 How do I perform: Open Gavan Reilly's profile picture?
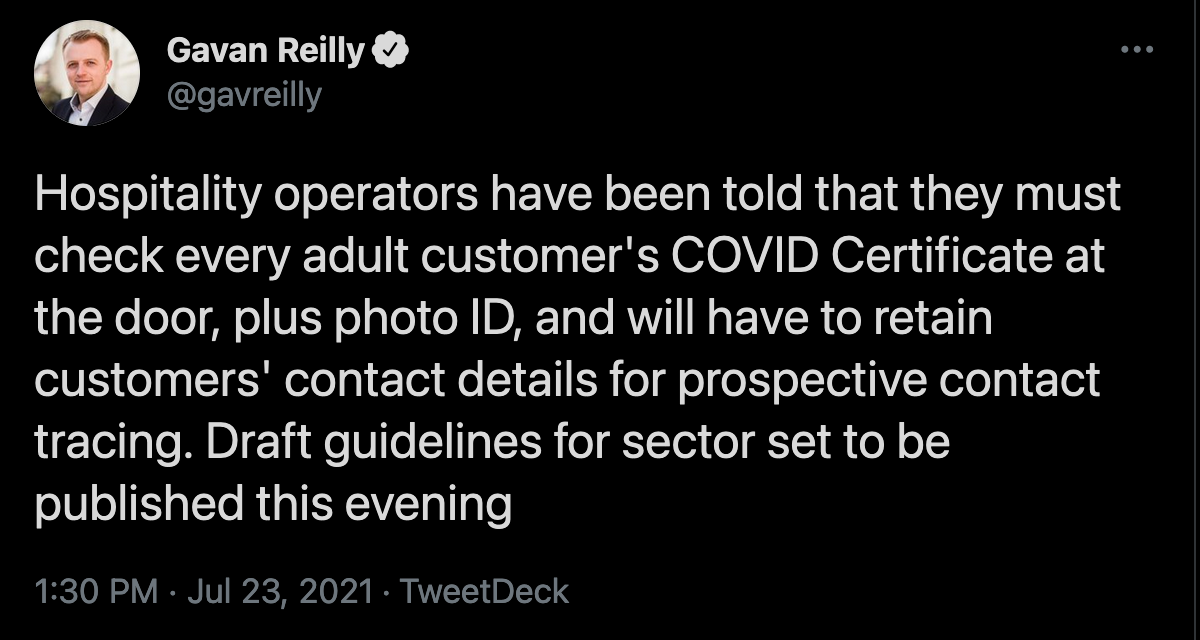click(x=87, y=72)
